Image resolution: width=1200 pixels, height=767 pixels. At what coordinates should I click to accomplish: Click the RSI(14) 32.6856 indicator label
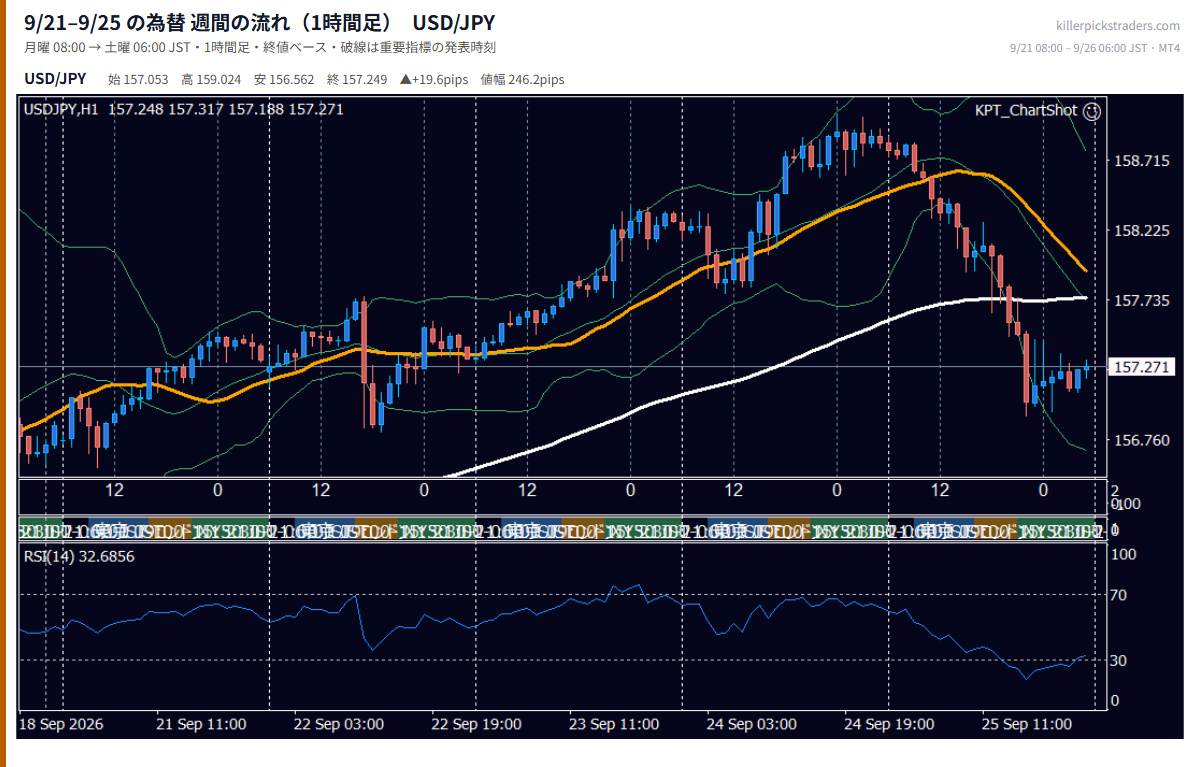tap(79, 556)
